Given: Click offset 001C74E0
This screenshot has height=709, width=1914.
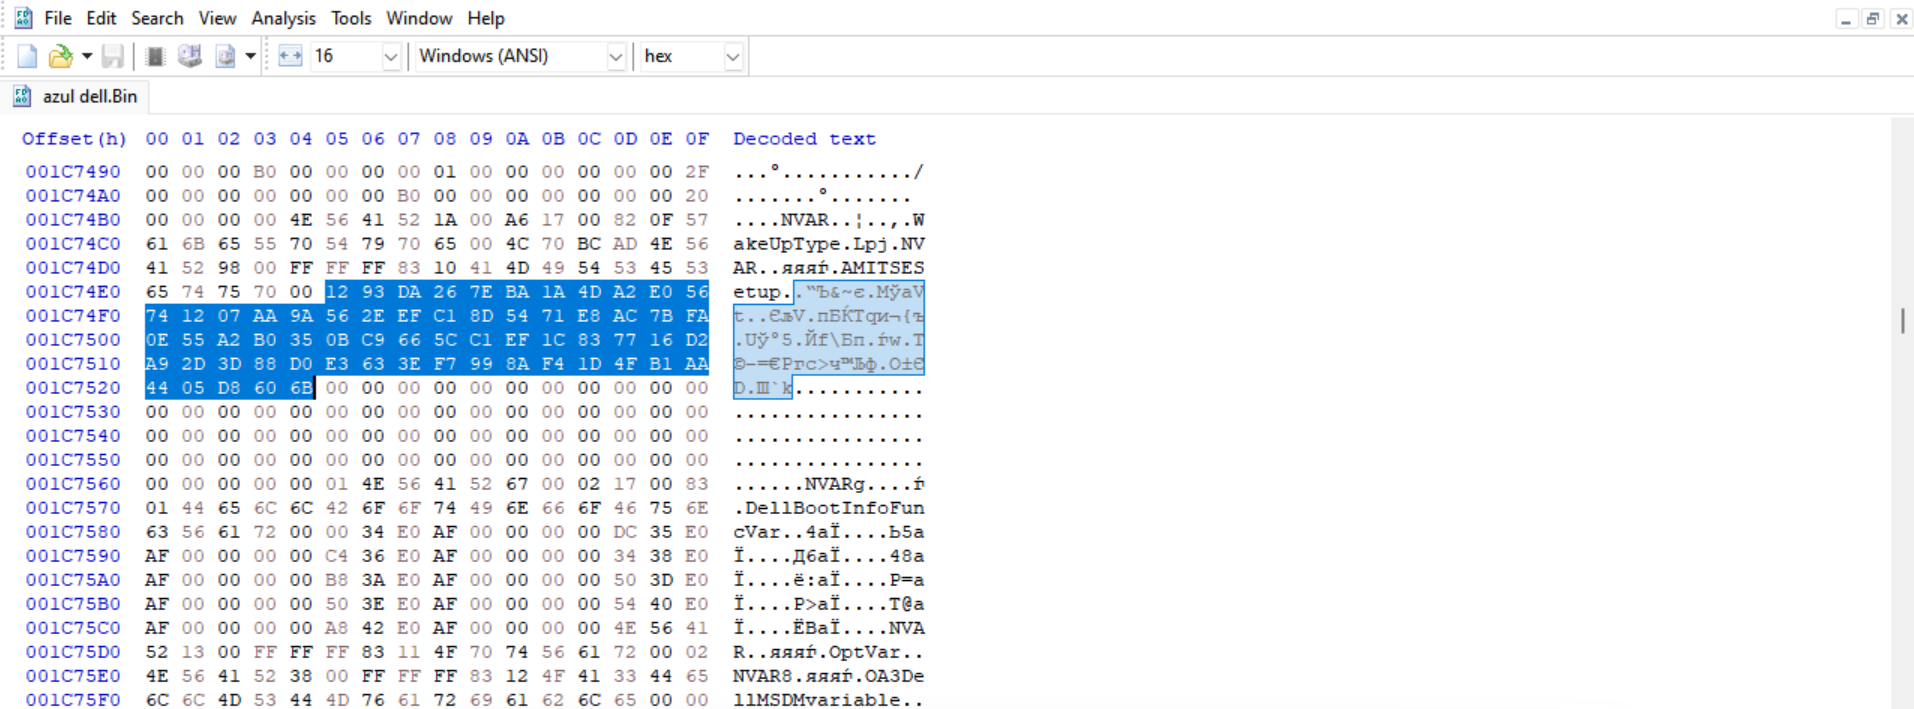Looking at the screenshot, I should (73, 292).
